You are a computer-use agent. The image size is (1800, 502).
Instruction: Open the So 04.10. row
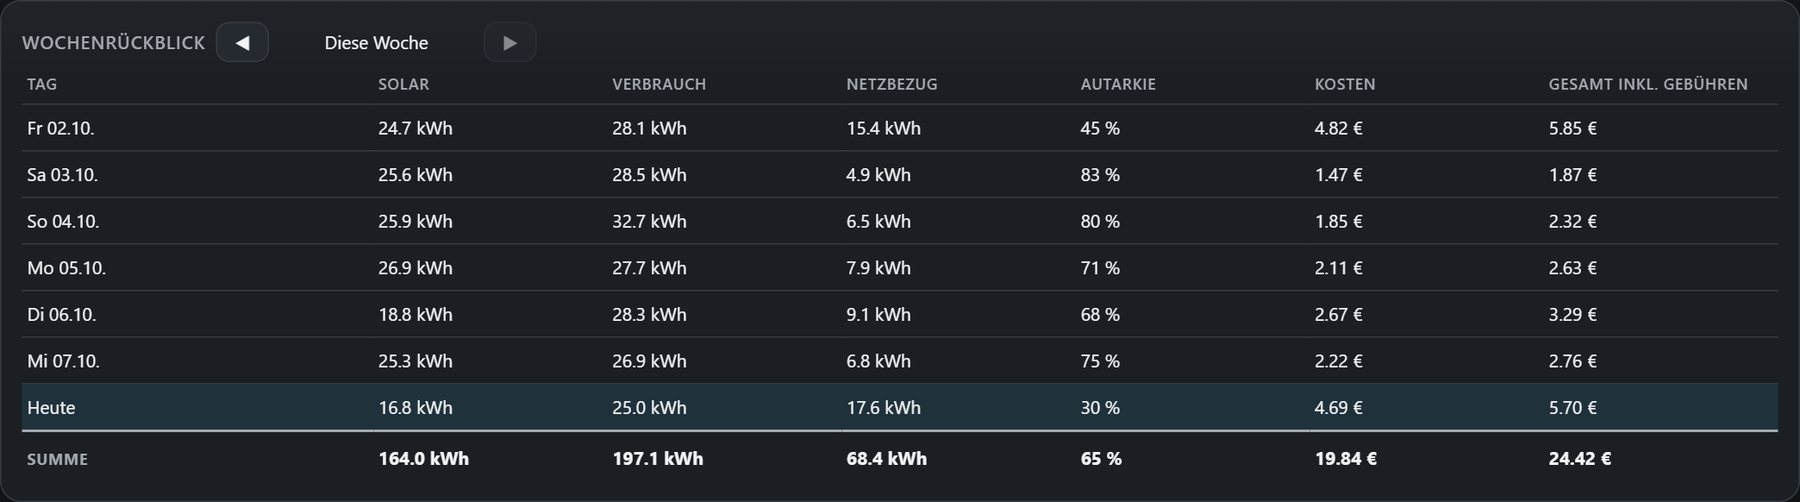pyautogui.click(x=900, y=221)
